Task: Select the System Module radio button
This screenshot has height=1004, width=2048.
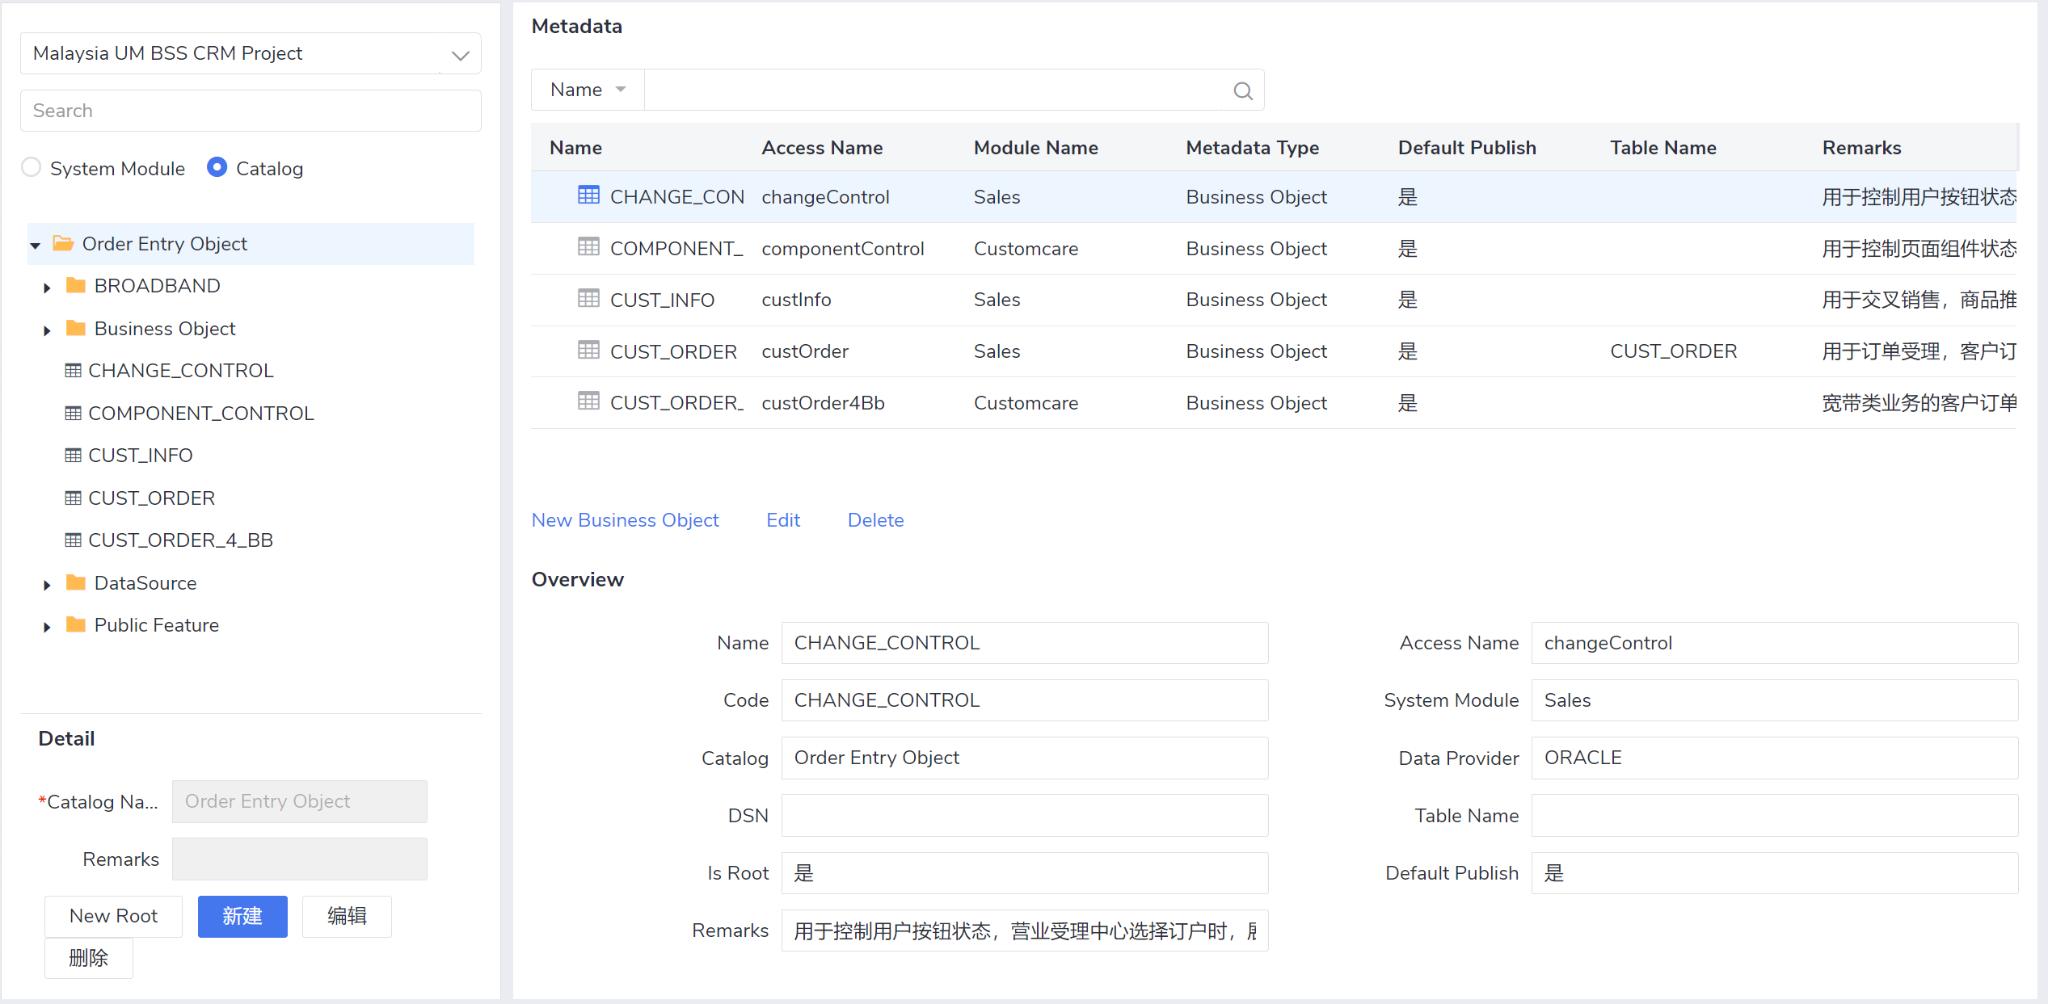Action: click(x=31, y=167)
